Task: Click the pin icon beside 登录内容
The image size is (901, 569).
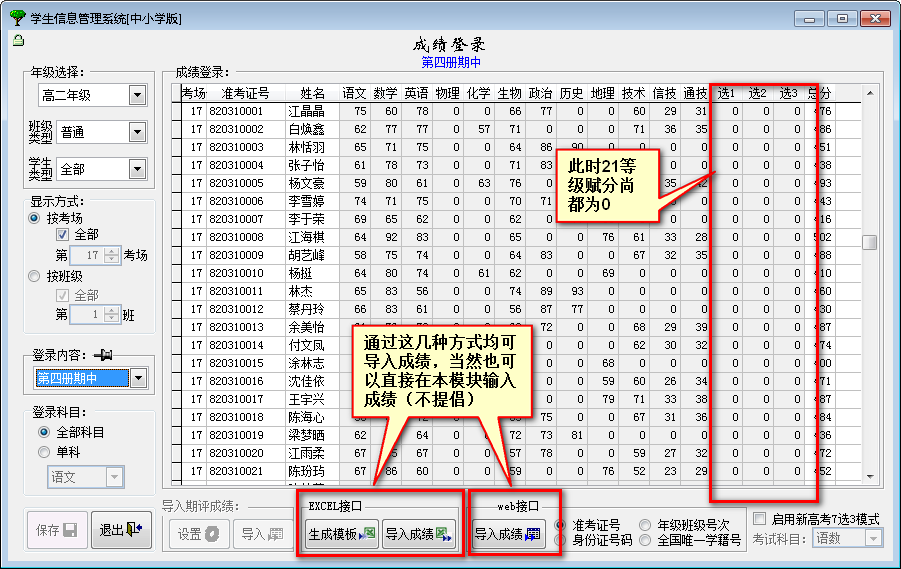Action: click(x=103, y=354)
